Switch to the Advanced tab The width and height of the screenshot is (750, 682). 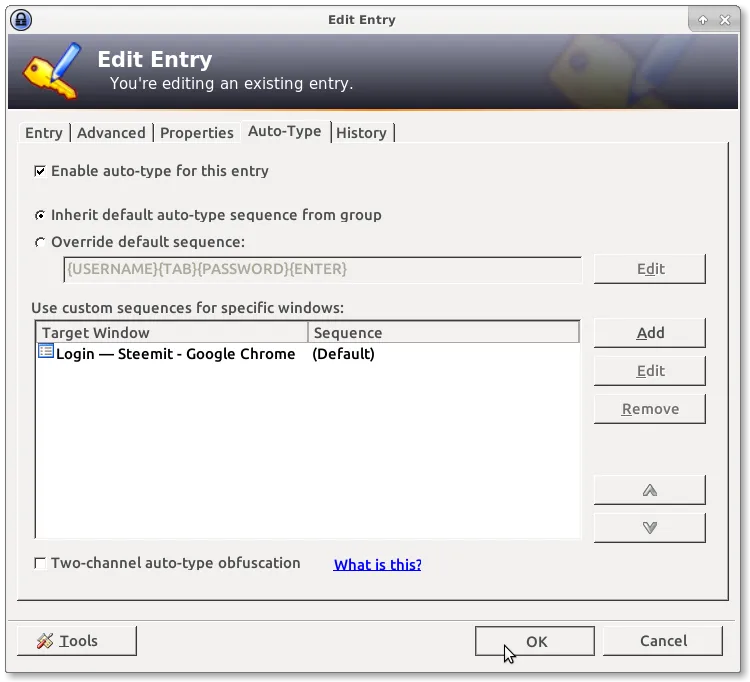pyautogui.click(x=111, y=132)
